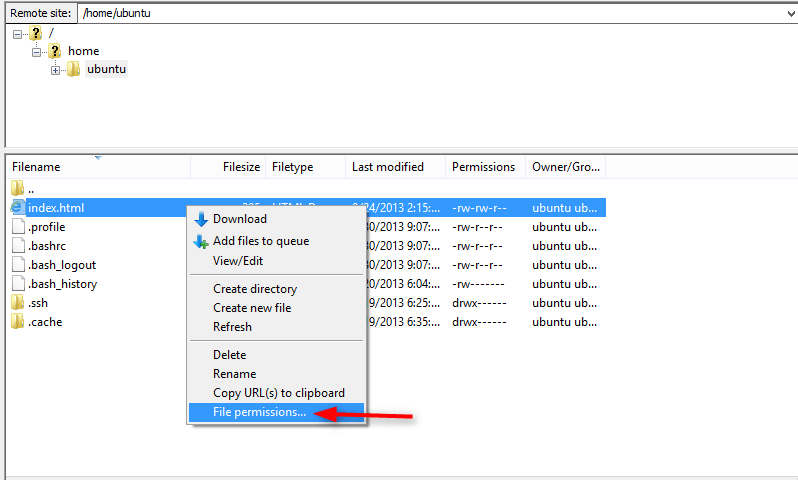
Task: Collapse the root directory tree node
Action: click(x=18, y=33)
